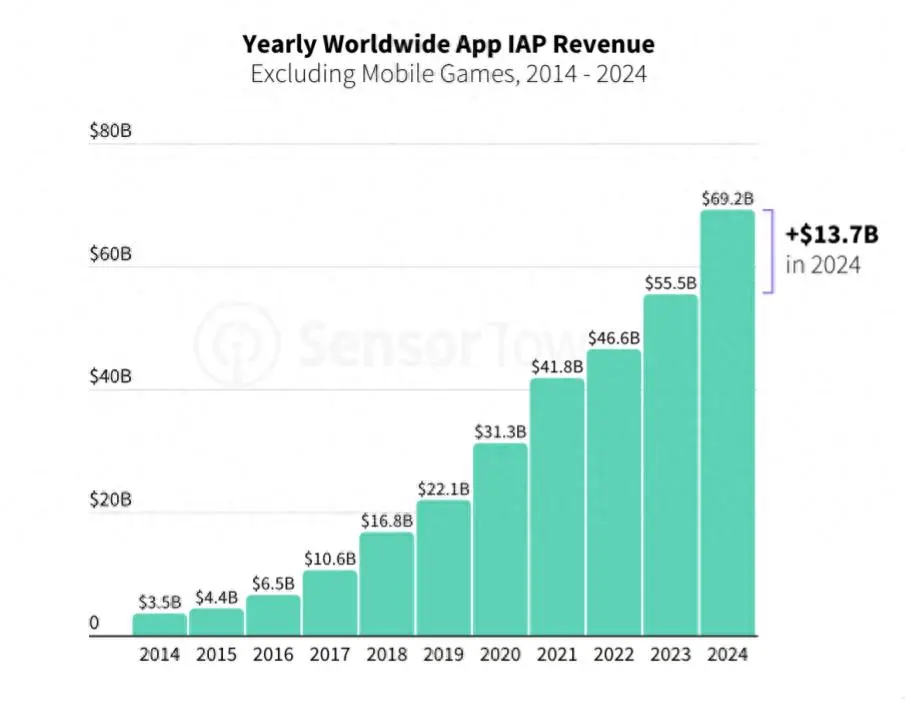Image resolution: width=907 pixels, height=702 pixels.
Task: Click the Sensor Tower watermark logo icon
Action: 237,345
